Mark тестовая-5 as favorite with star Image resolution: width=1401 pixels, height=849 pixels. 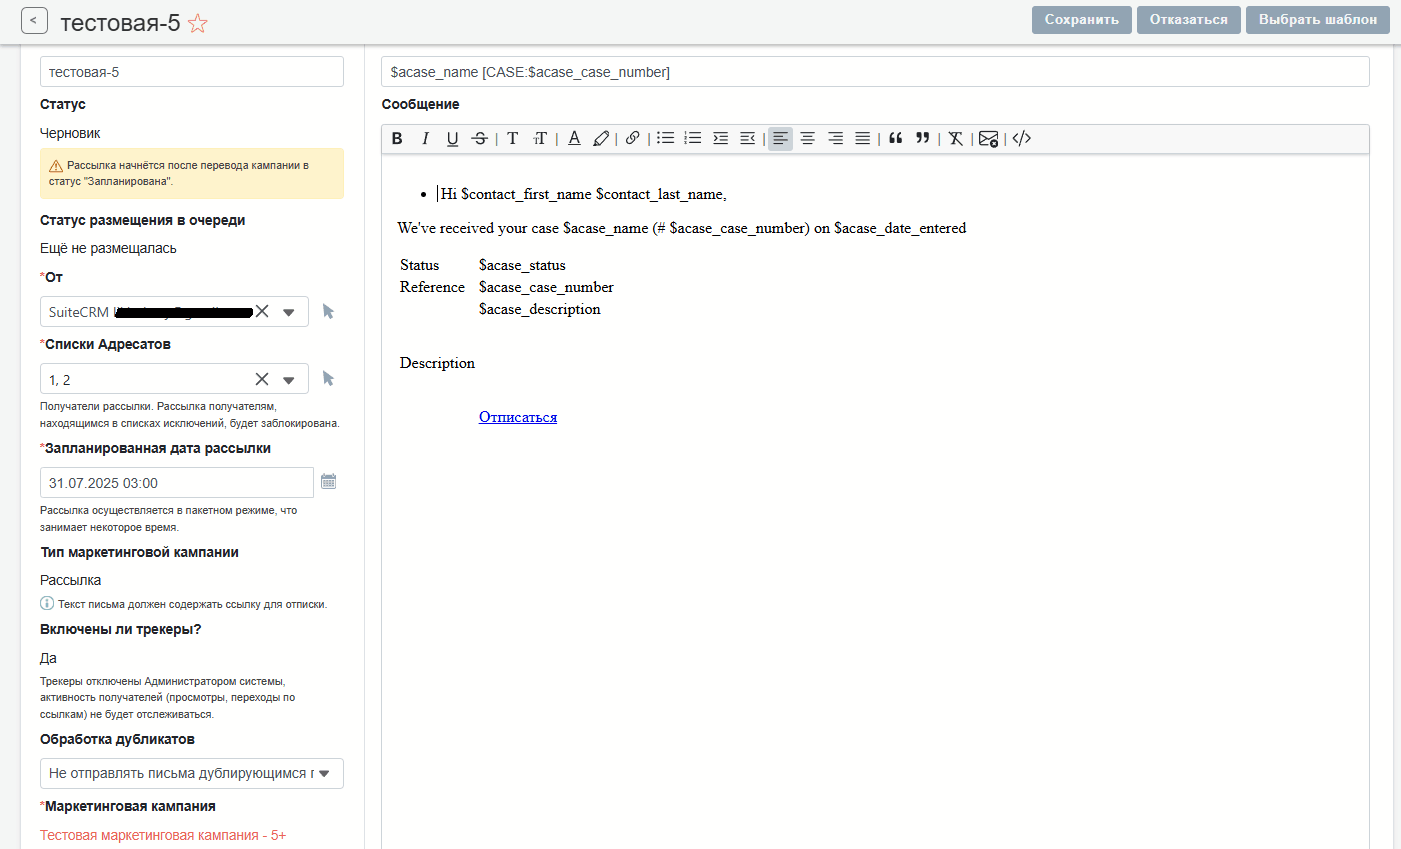pyautogui.click(x=198, y=23)
